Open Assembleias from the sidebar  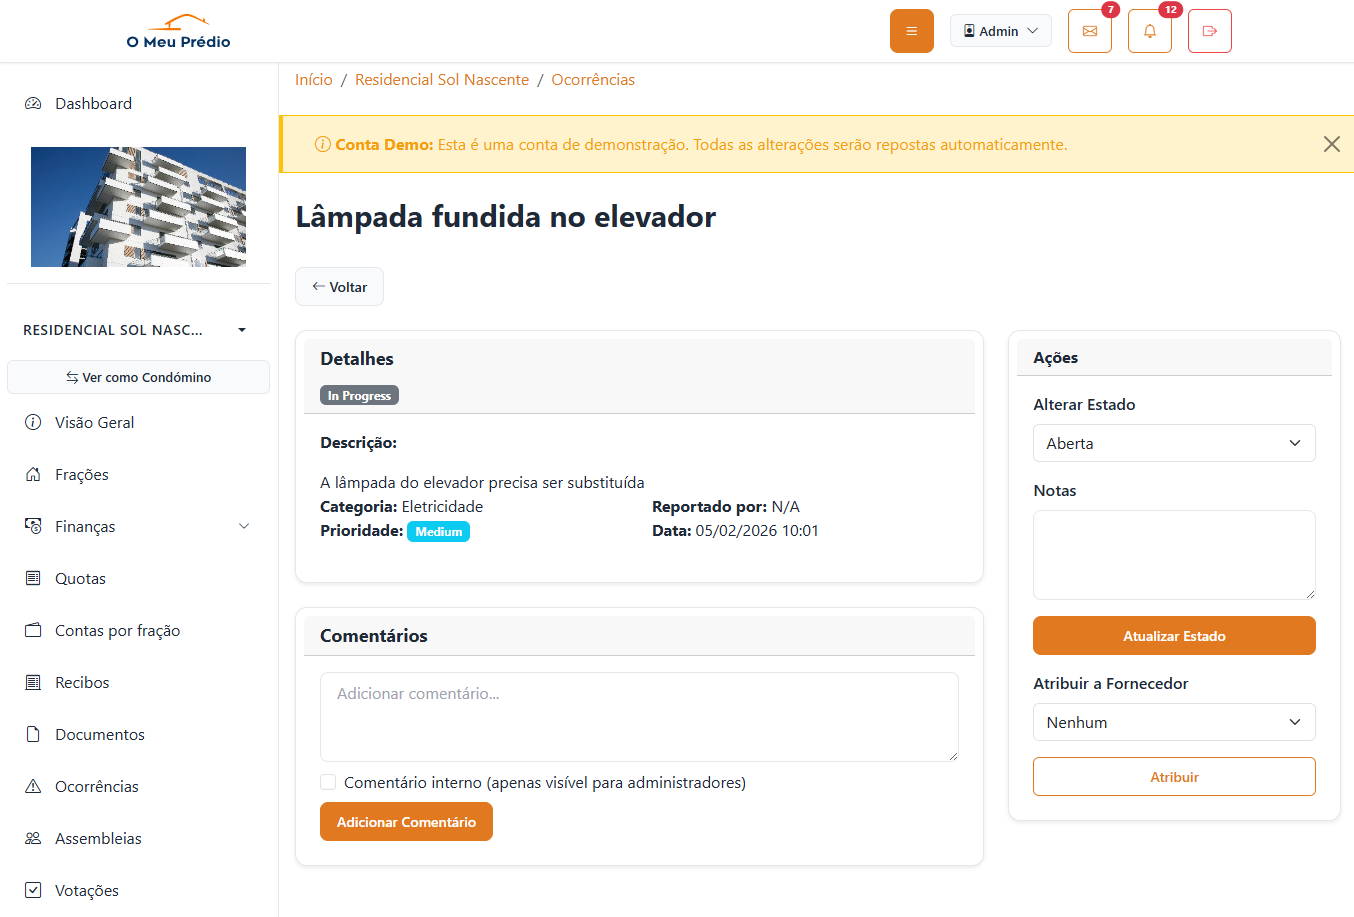[99, 838]
